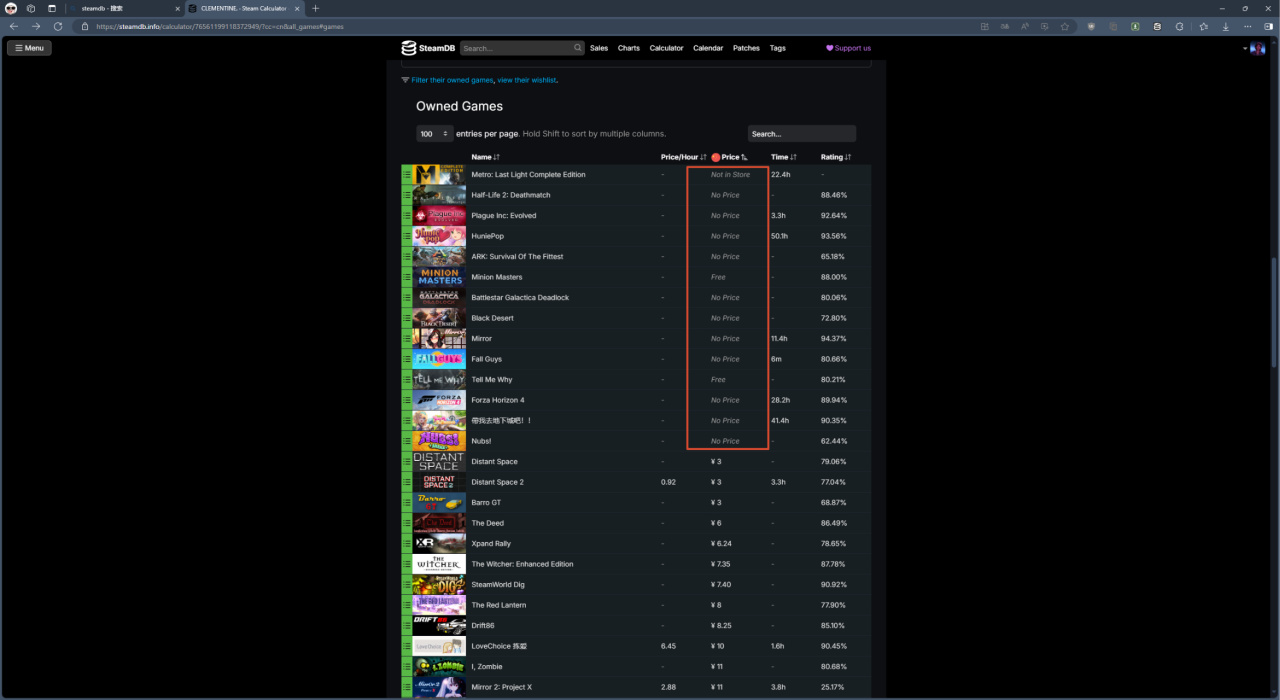This screenshot has height=700, width=1280.
Task: Close the CLEMENTINE Steam Calculator tab
Action: (297, 8)
